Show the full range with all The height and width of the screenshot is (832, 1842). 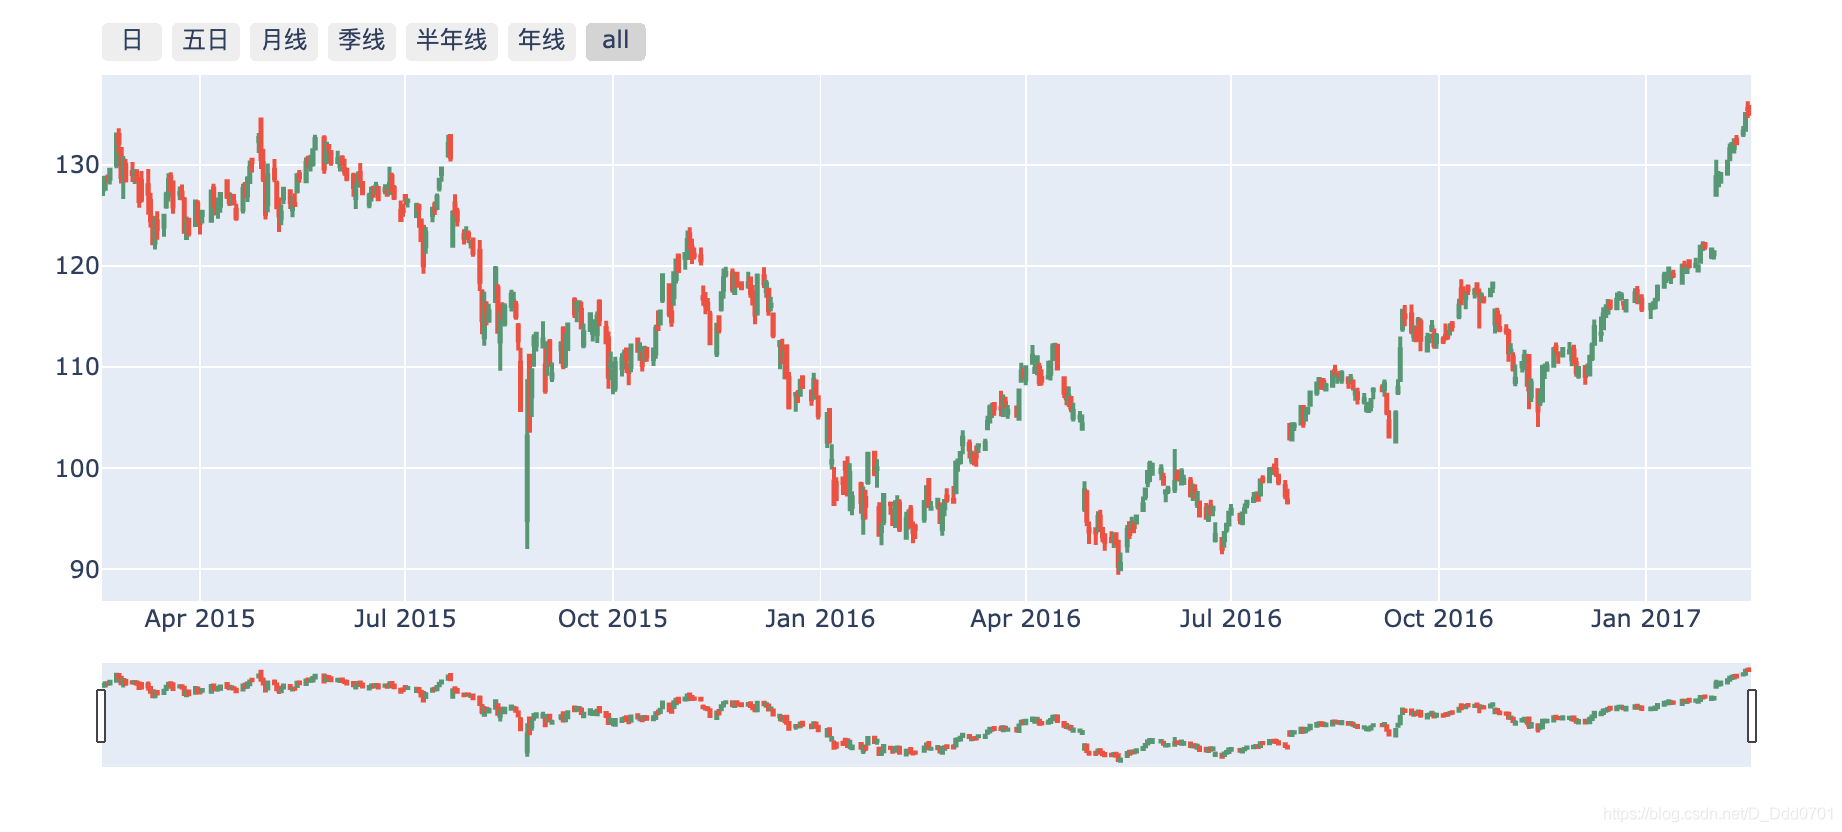(616, 42)
